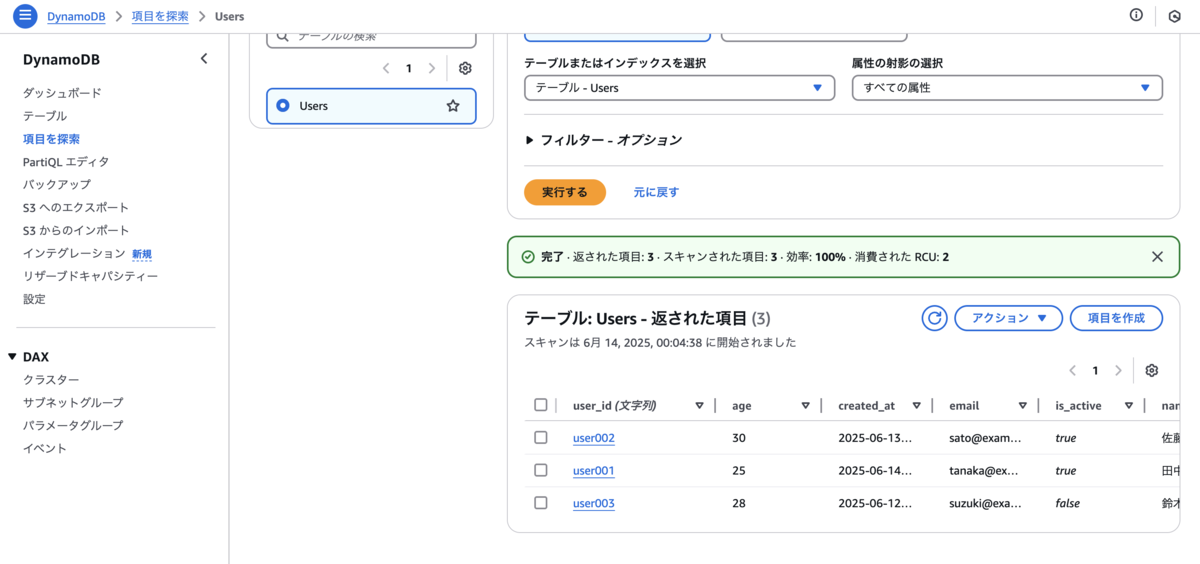1200x564 pixels.
Task: Check the box for user002 row
Action: [x=541, y=437]
